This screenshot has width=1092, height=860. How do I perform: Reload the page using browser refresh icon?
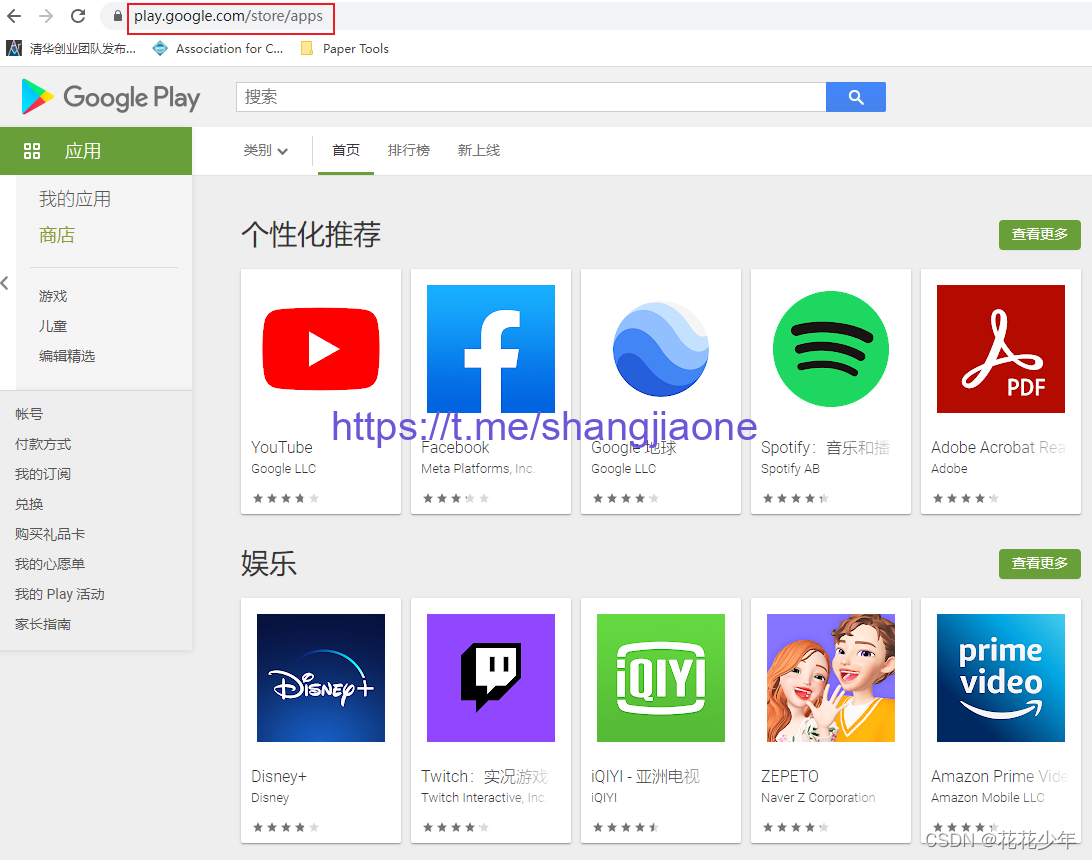point(78,16)
